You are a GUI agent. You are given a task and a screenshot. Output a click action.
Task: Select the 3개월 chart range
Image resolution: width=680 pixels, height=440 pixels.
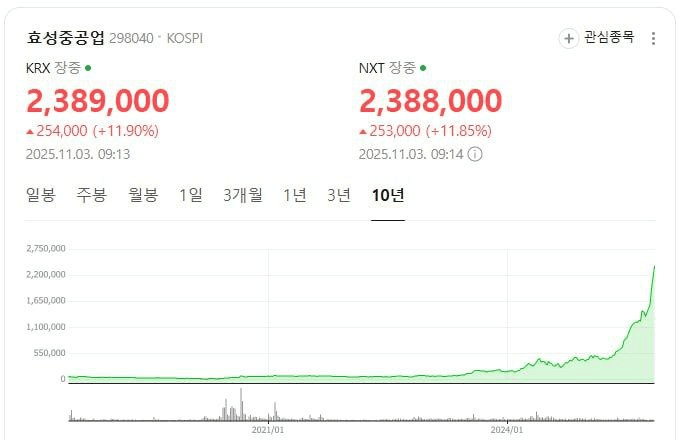(x=243, y=195)
